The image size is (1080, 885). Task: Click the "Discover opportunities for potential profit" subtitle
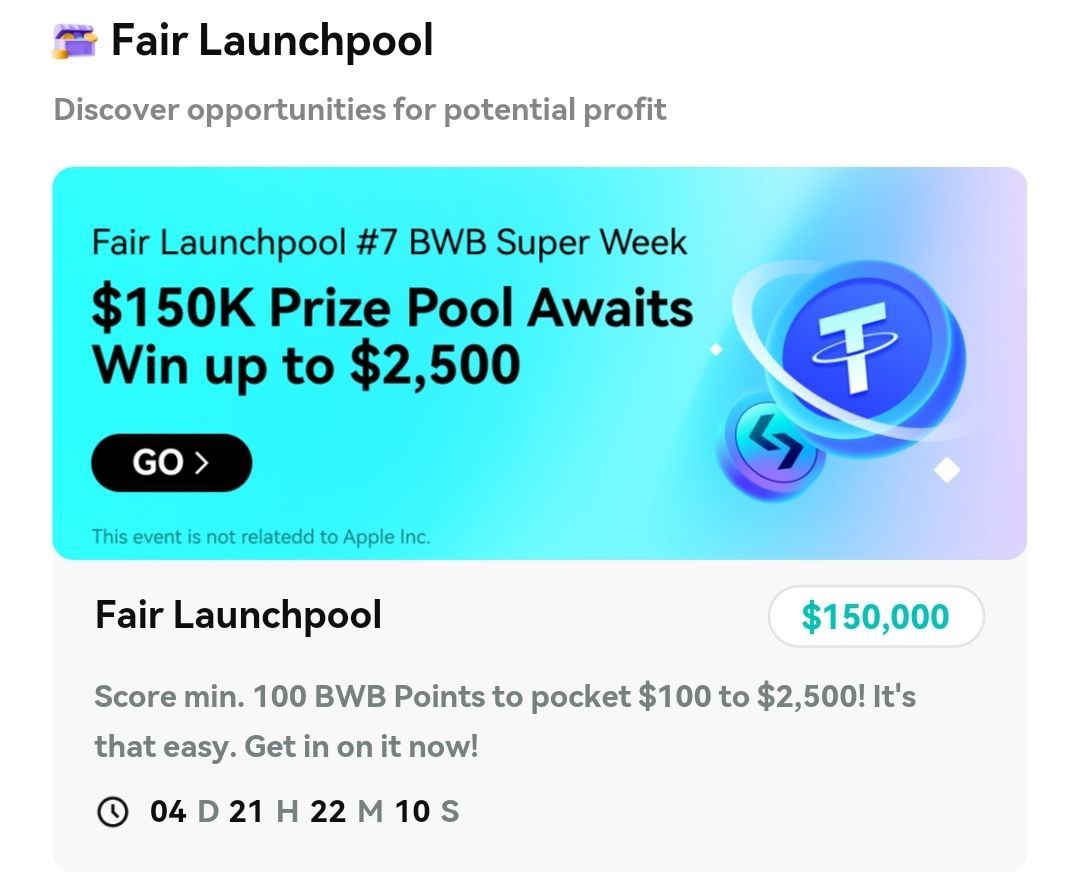coord(360,109)
